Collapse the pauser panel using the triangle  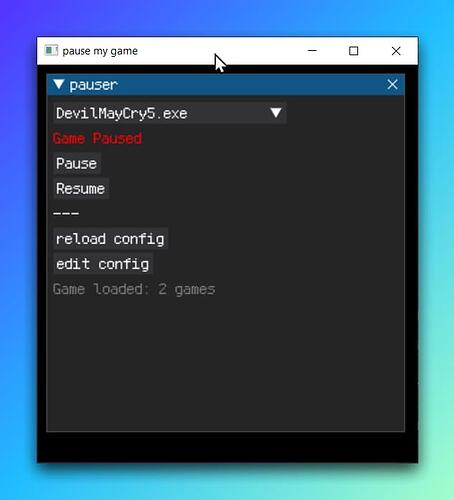coord(59,84)
